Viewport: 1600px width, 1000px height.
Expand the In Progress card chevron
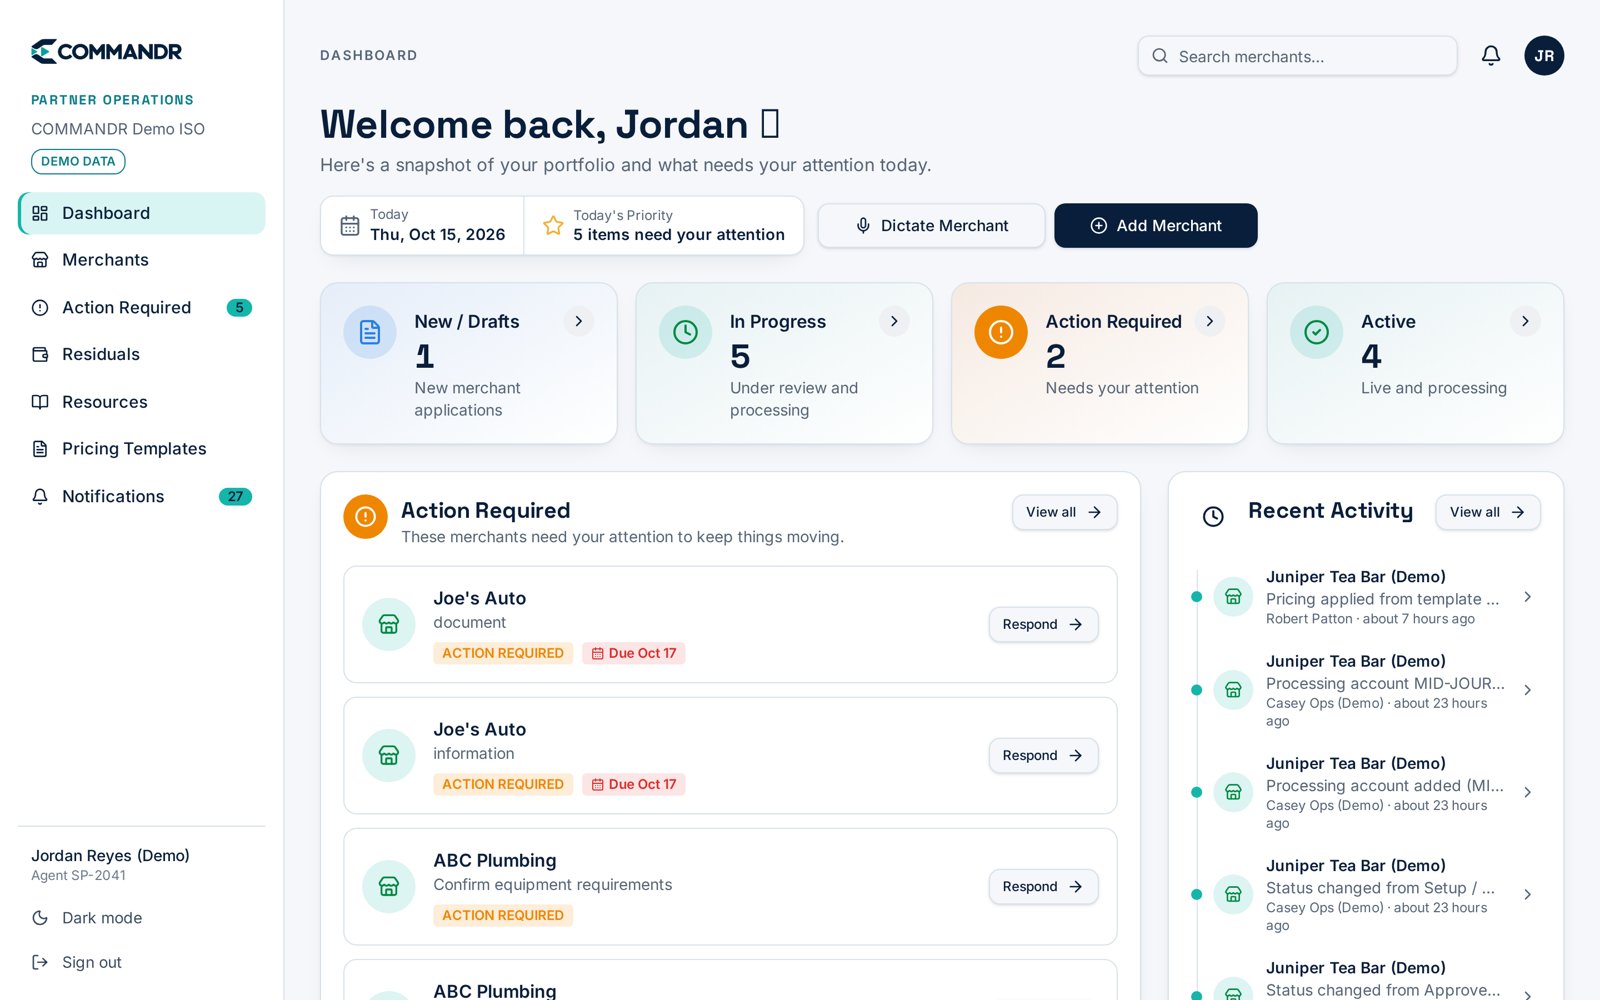(894, 321)
